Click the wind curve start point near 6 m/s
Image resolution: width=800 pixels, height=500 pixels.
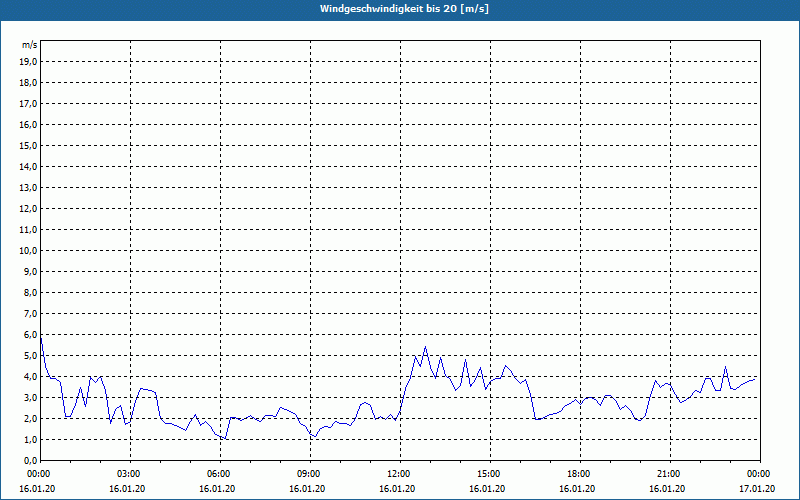click(x=41, y=338)
